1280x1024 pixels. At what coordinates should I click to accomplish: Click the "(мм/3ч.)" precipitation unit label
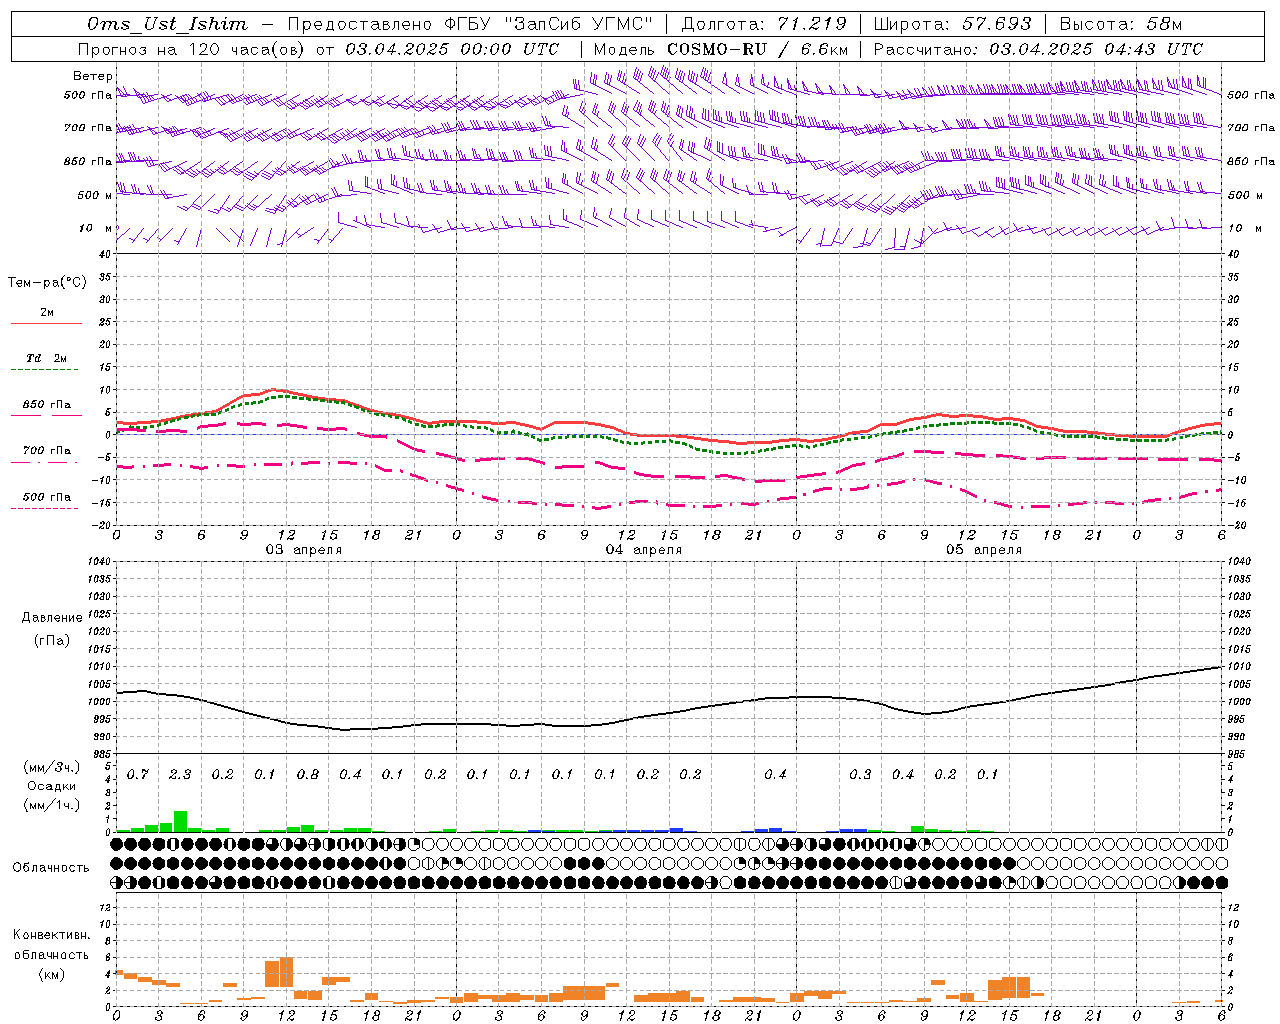pos(52,767)
